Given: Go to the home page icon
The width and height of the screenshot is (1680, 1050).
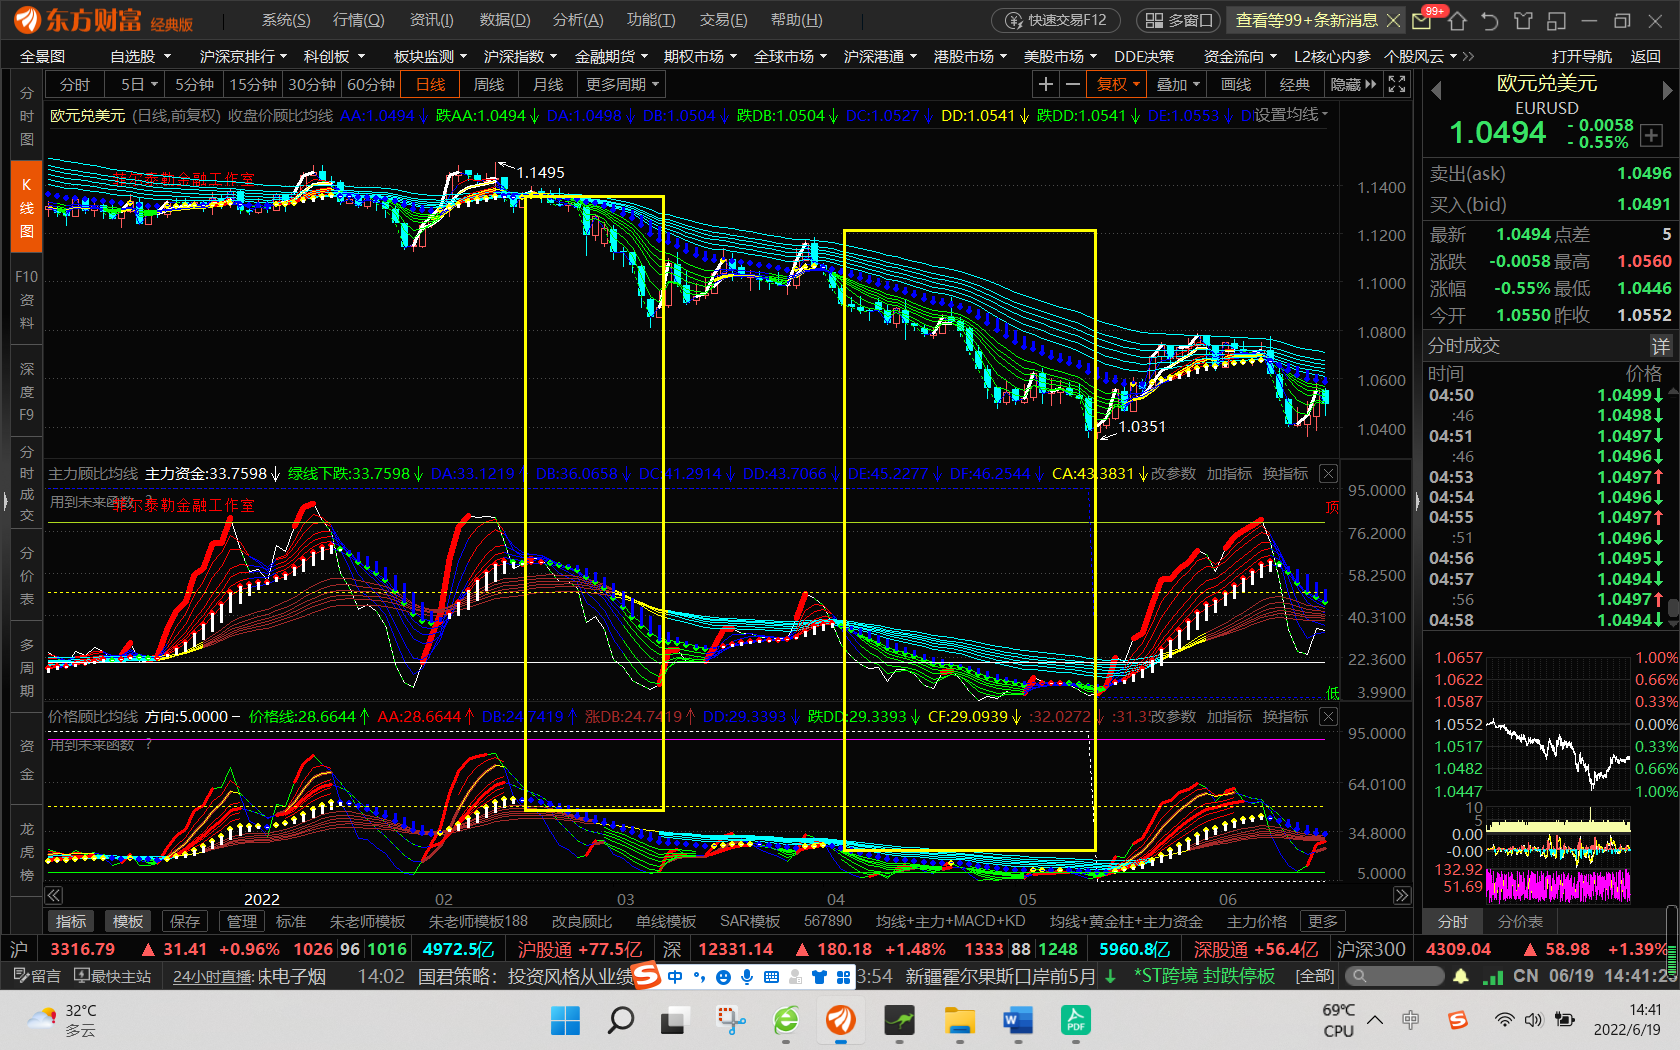Looking at the screenshot, I should 1457,20.
